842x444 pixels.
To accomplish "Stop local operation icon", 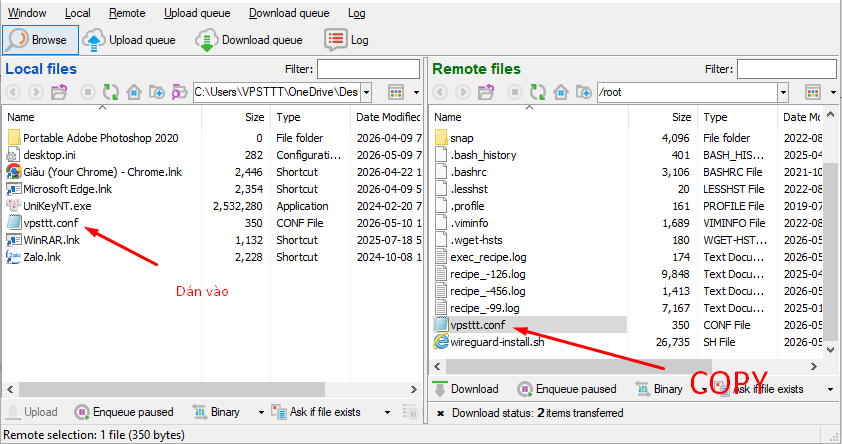I will (x=88, y=92).
